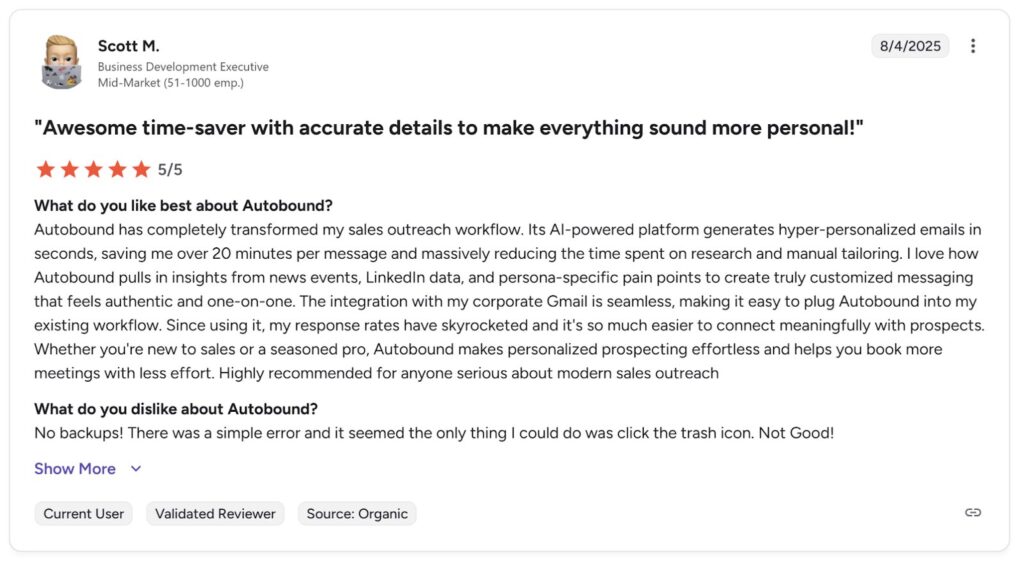
Task: Open the three-dot options menu
Action: pyautogui.click(x=973, y=46)
